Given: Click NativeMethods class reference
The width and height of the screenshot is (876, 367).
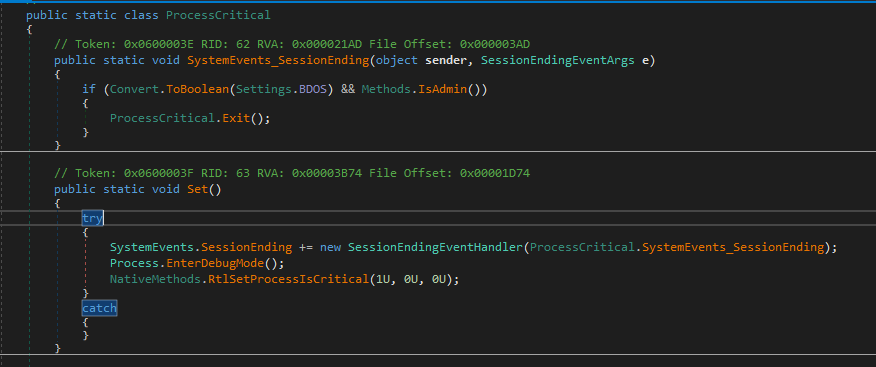Looking at the screenshot, I should tap(155, 279).
